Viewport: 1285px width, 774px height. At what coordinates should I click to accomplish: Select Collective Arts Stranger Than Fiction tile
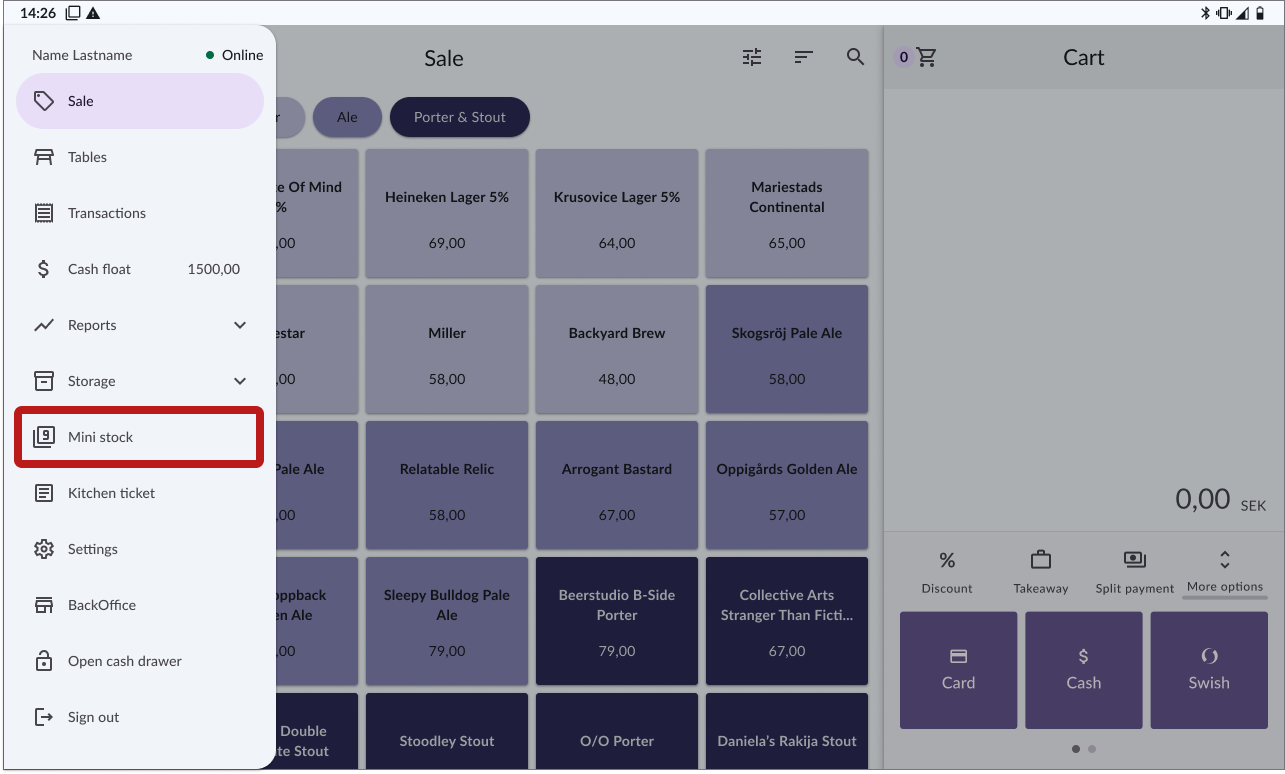pyautogui.click(x=787, y=622)
